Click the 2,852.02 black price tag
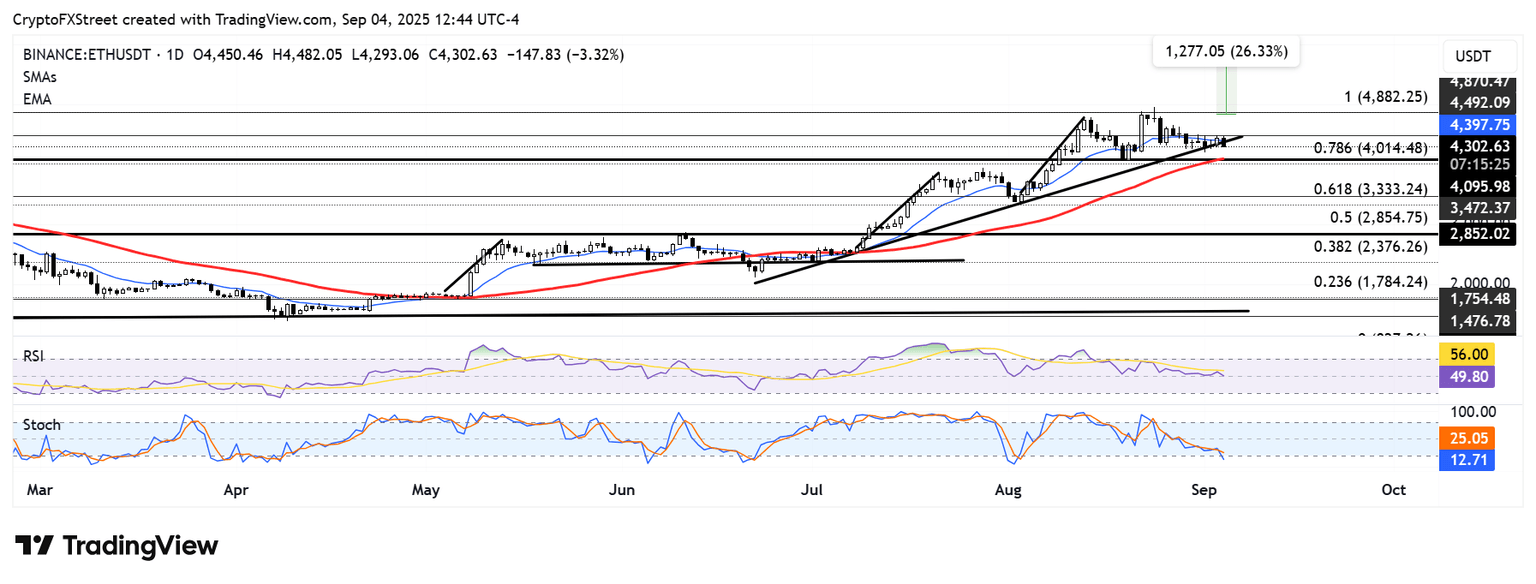This screenshot has height=584, width=1536. coord(1476,235)
